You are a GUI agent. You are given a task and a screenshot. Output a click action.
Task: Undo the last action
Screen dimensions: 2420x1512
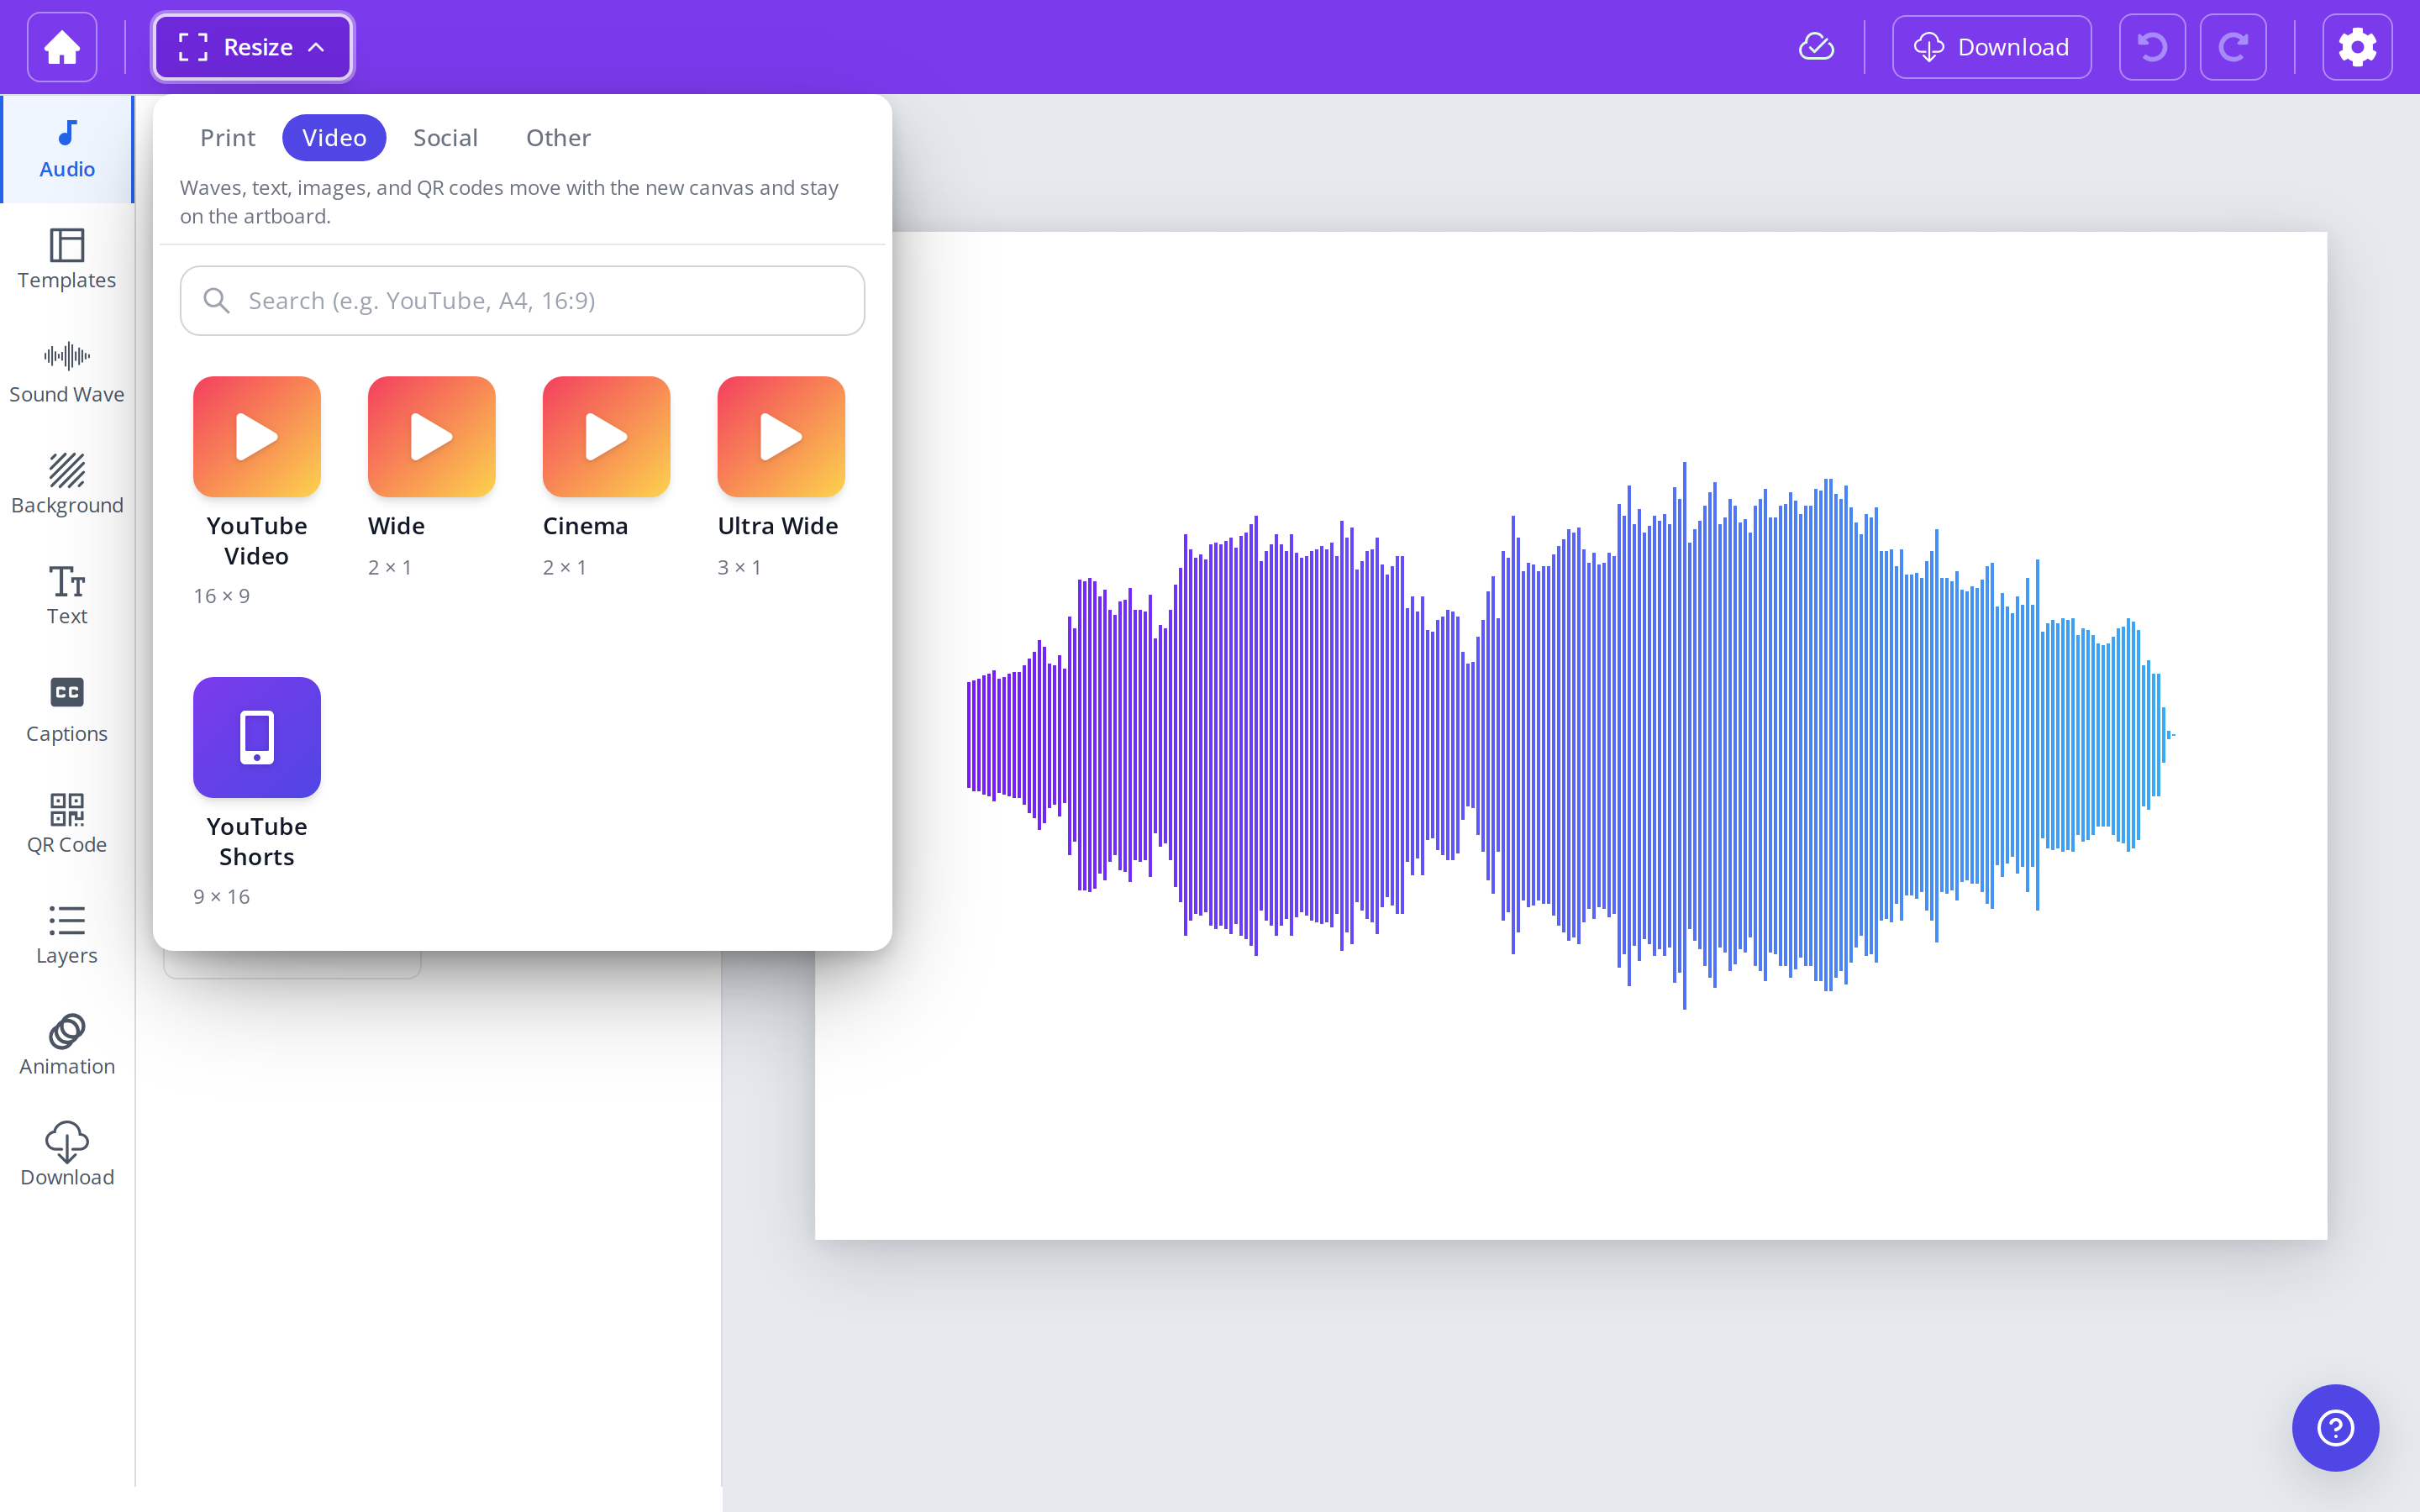click(2152, 47)
